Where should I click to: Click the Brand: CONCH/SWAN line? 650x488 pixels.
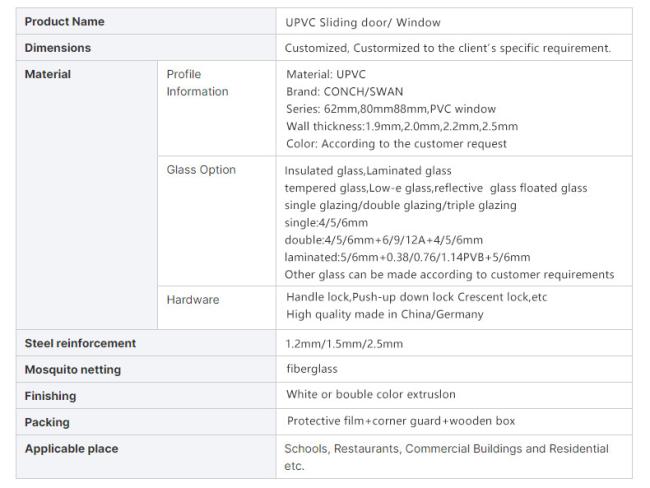pyautogui.click(x=344, y=92)
